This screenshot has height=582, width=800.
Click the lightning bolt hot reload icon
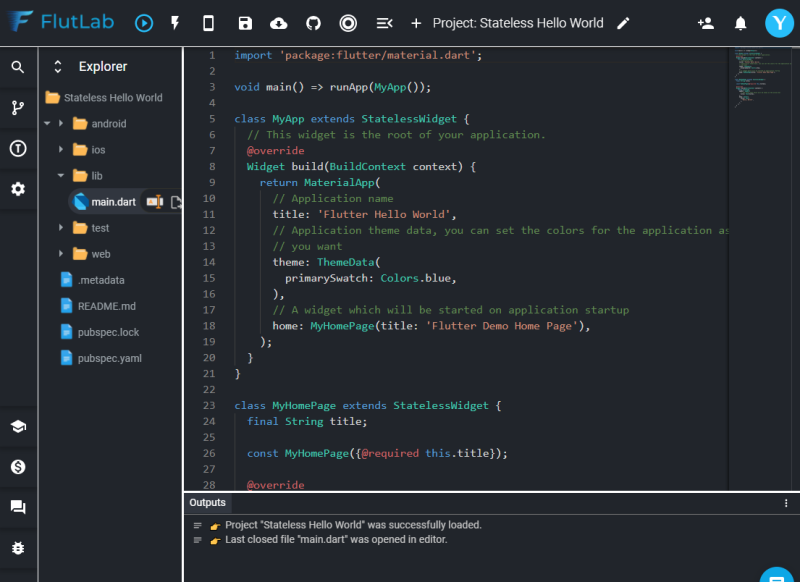tap(175, 23)
